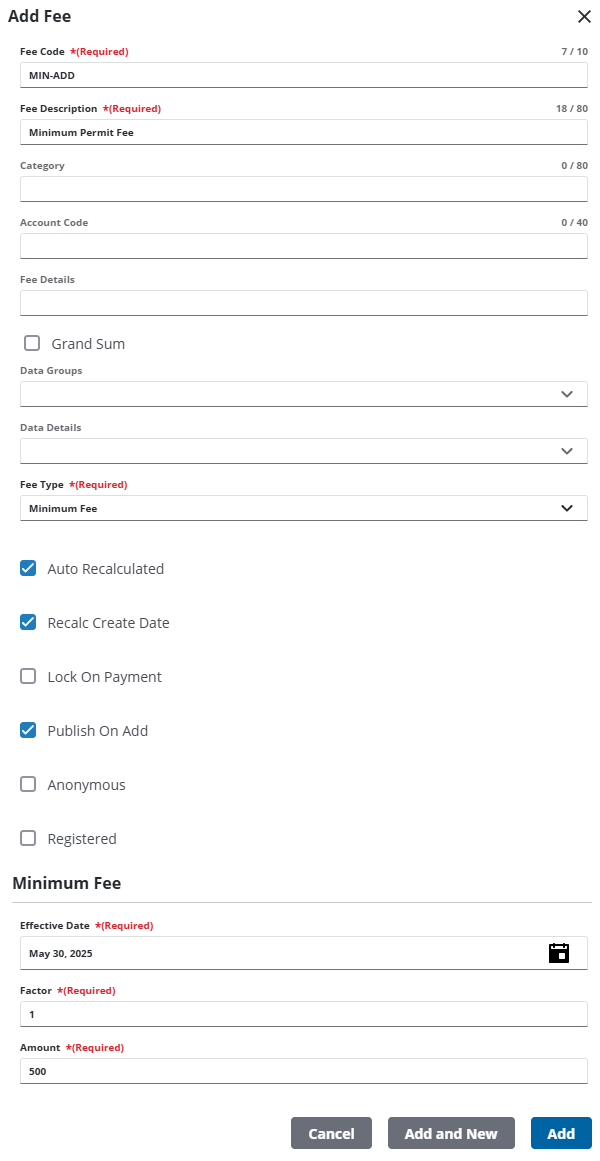Enable Lock On Payment
The height and width of the screenshot is (1161, 600).
pos(28,676)
